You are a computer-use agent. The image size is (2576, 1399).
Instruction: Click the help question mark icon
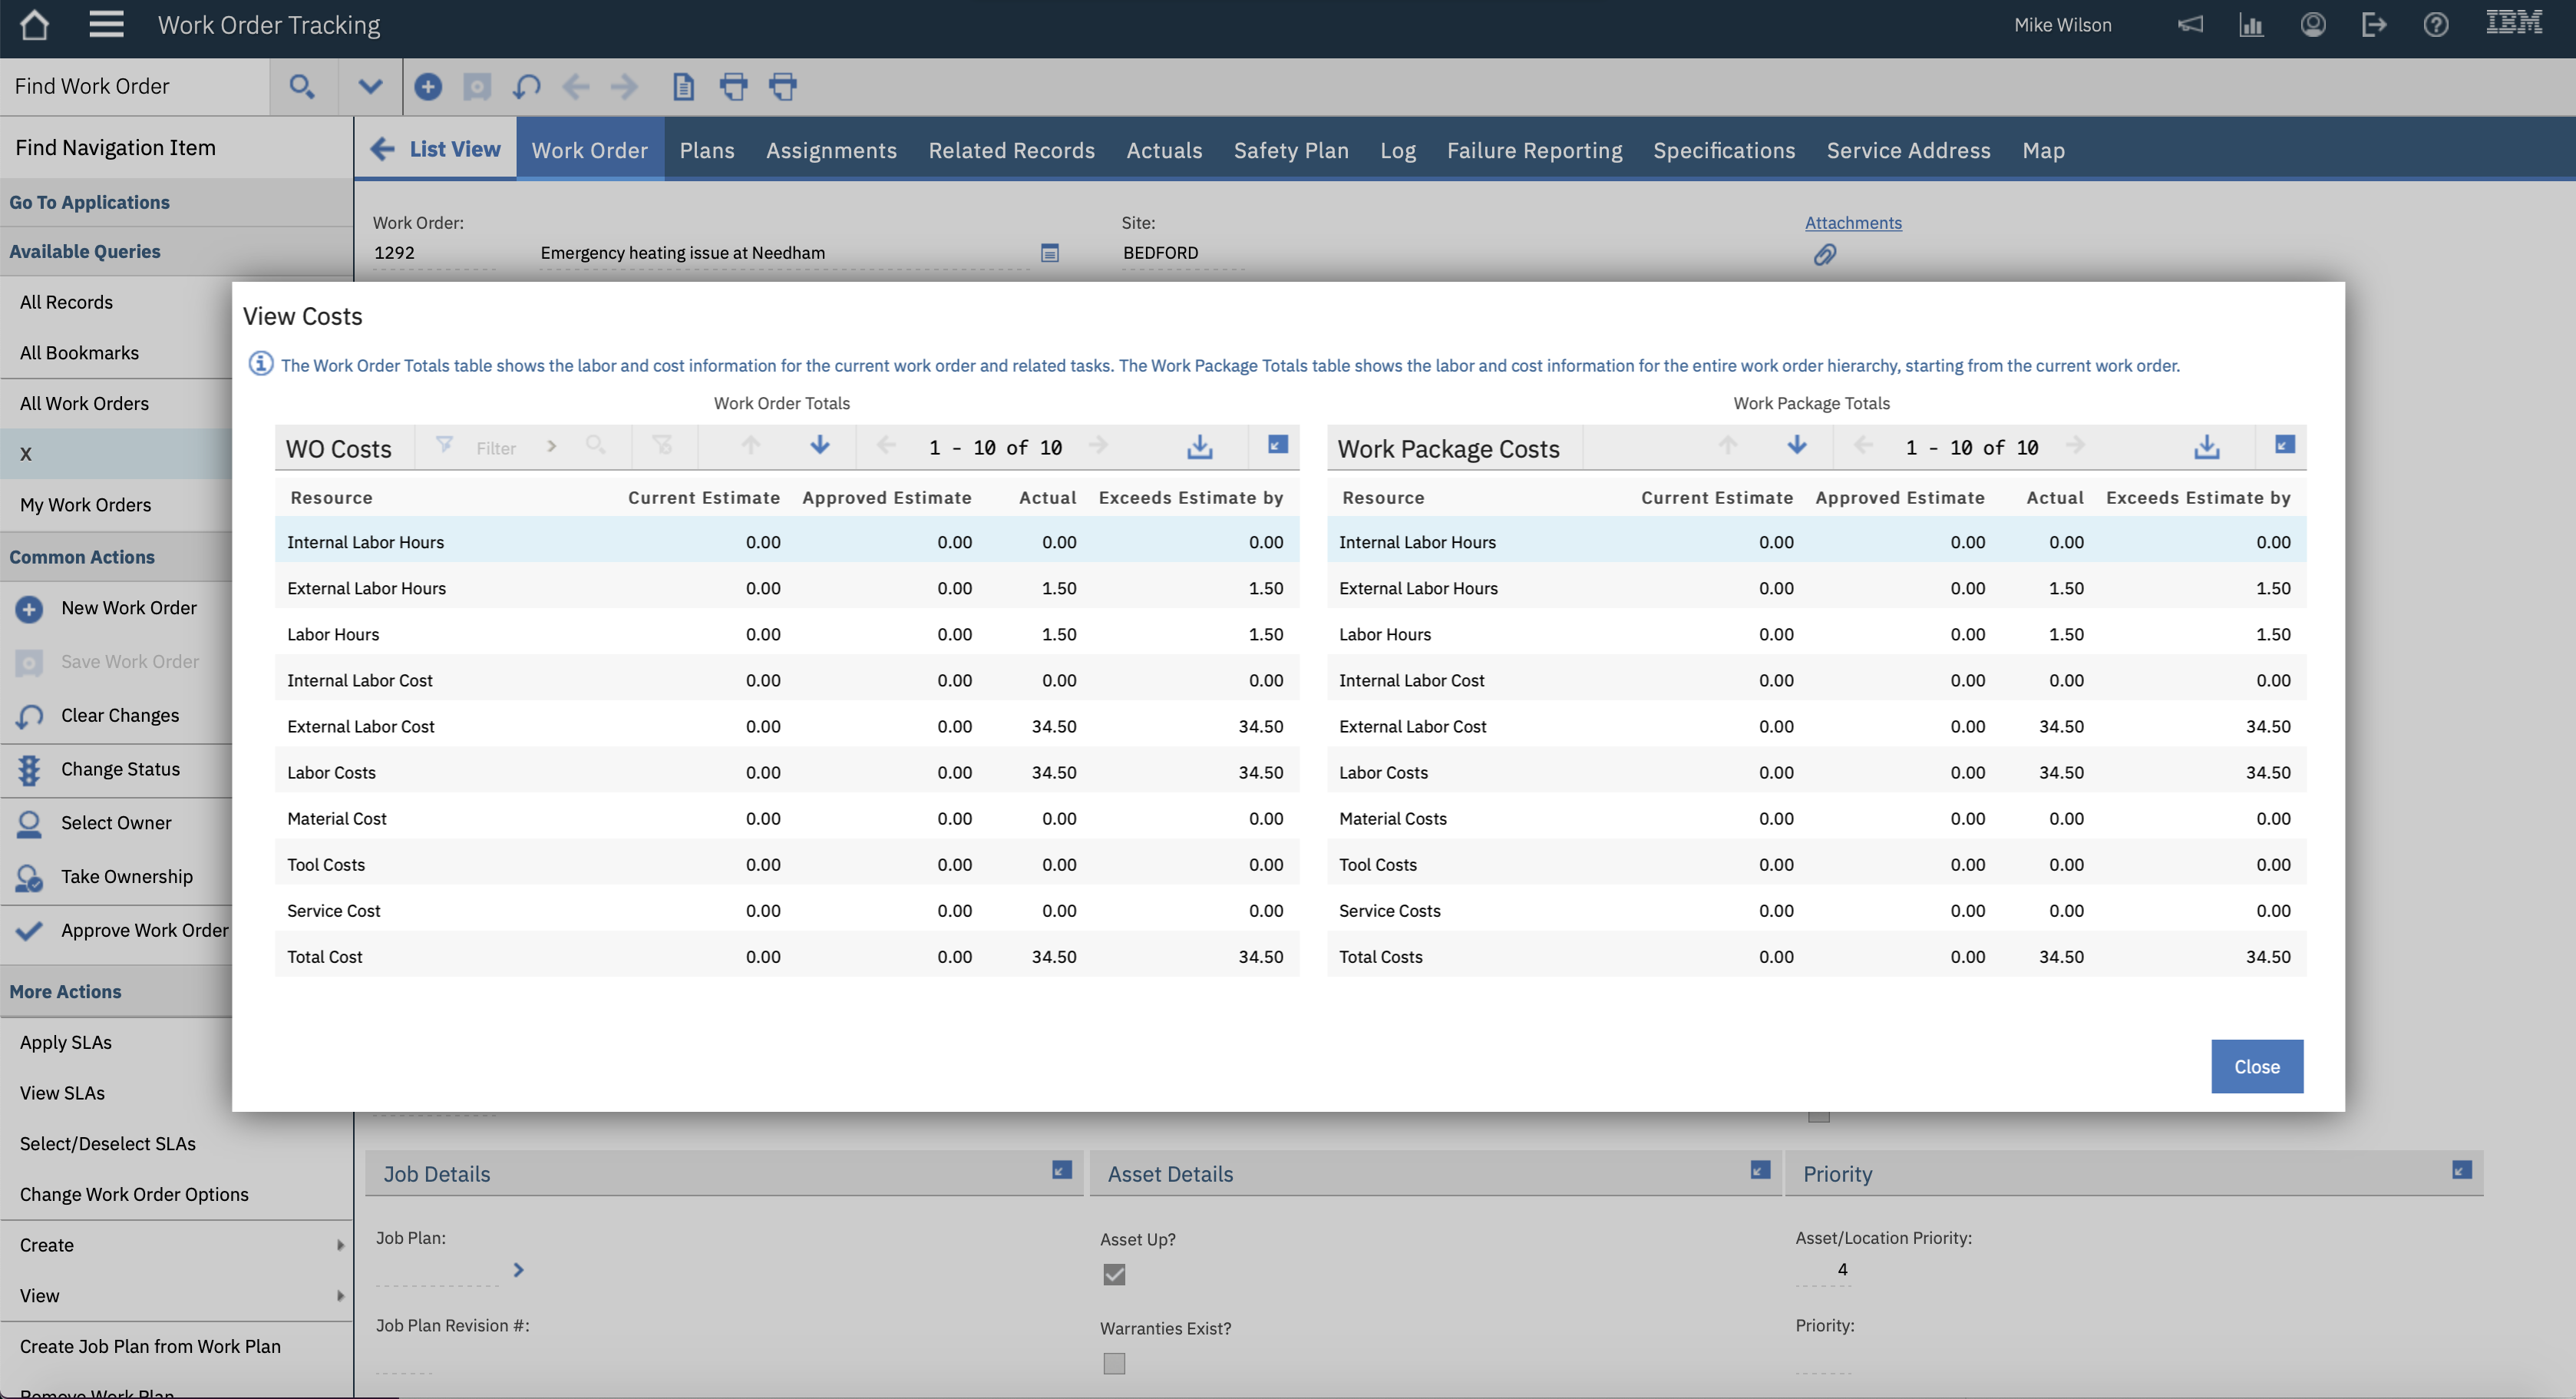[2436, 25]
